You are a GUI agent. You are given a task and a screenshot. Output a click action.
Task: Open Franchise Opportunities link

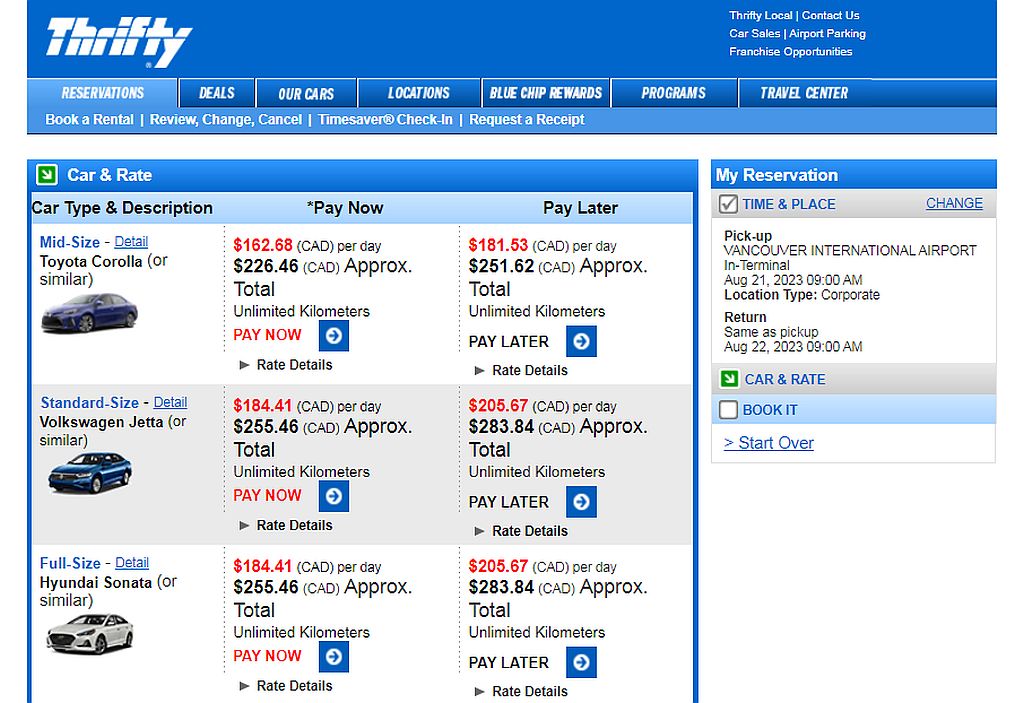(791, 52)
